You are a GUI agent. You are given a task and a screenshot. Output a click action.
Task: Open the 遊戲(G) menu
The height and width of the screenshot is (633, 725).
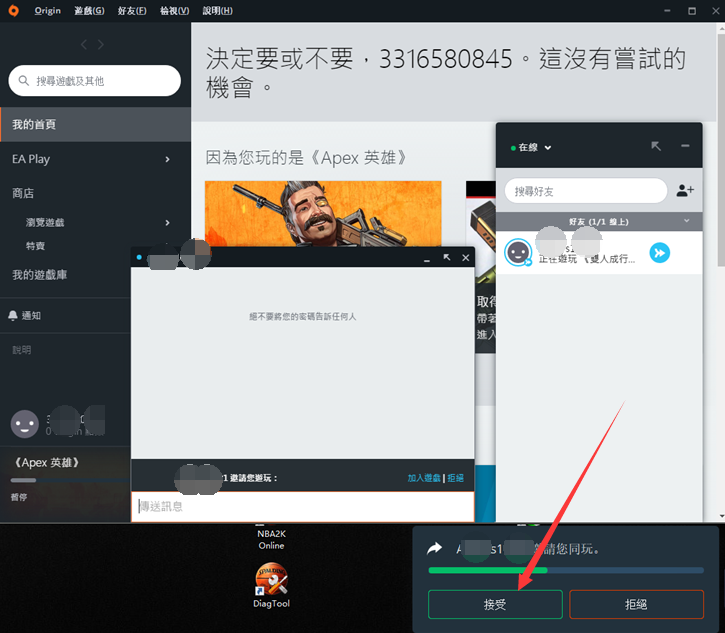[x=89, y=10]
